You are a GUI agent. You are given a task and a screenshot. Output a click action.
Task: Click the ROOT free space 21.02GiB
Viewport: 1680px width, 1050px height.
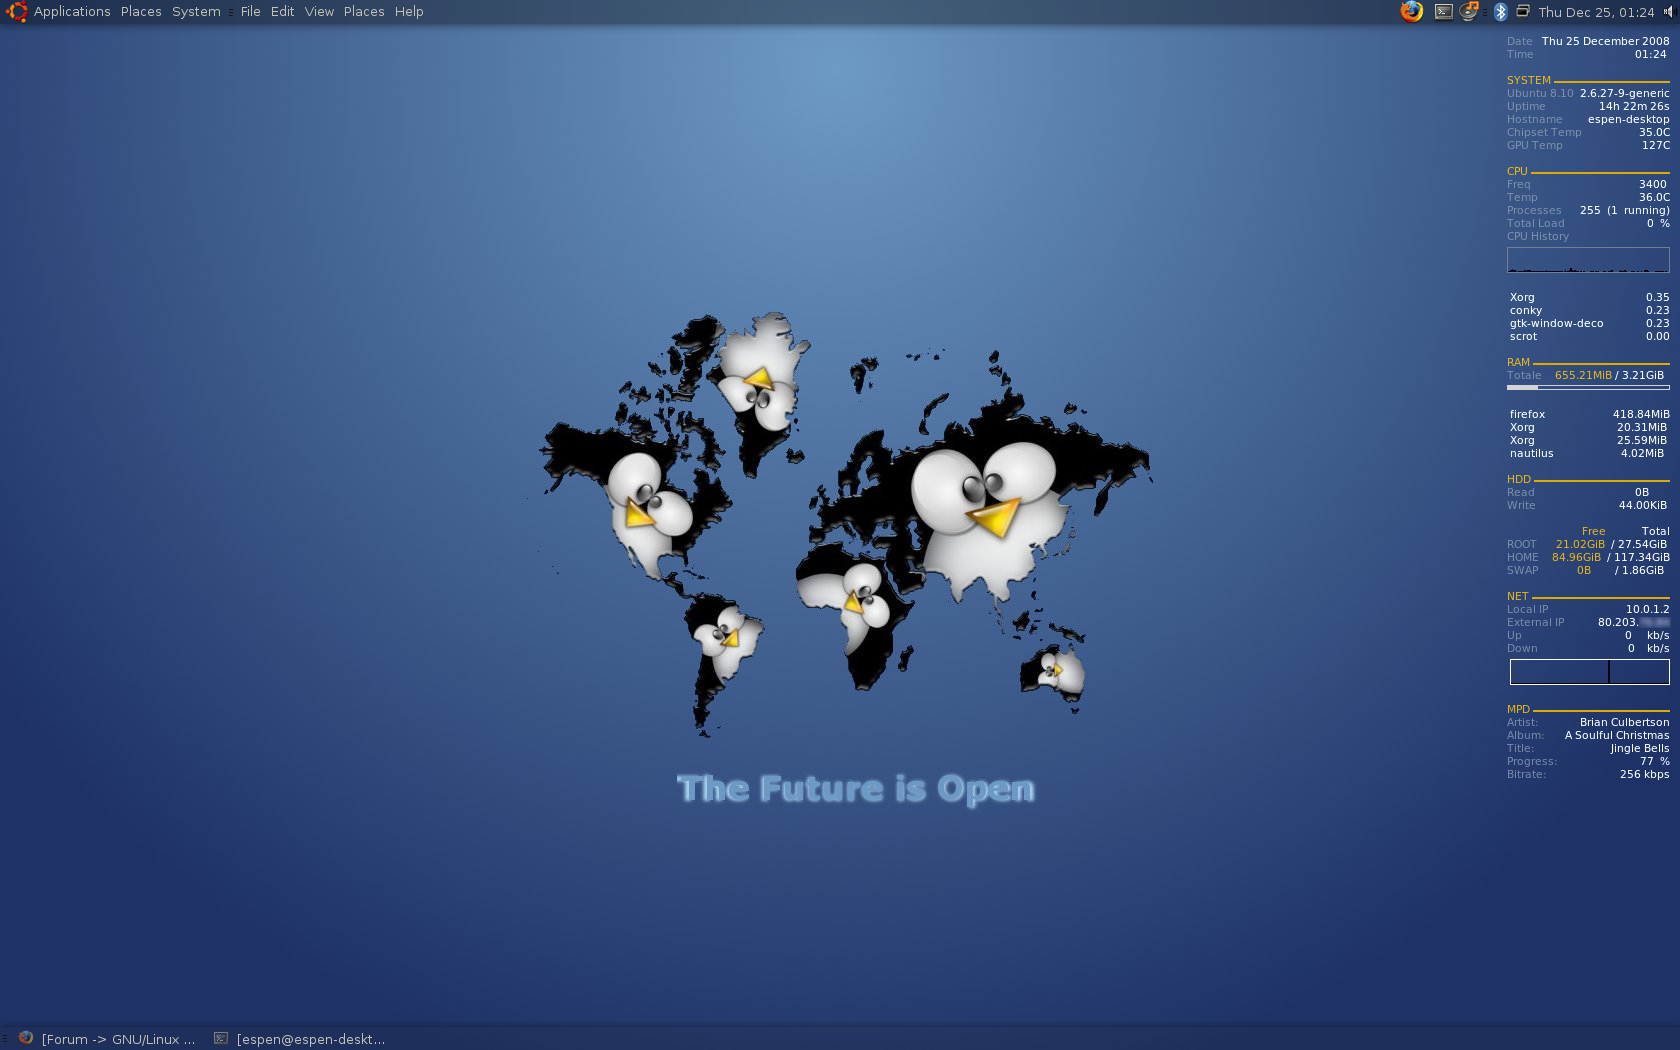[1579, 544]
